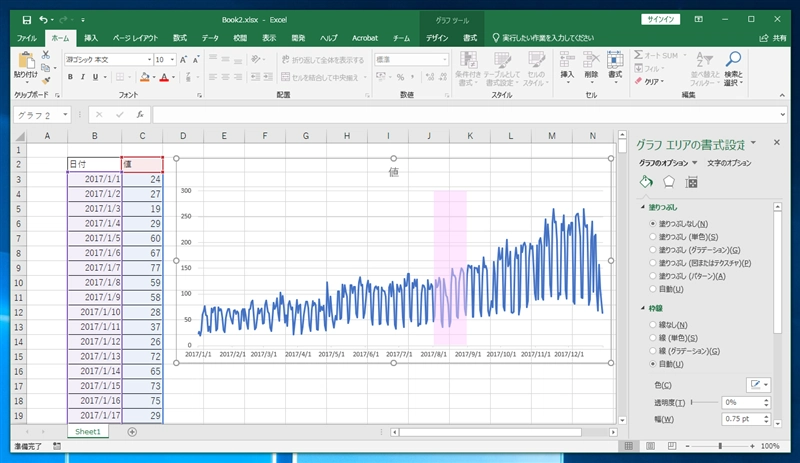Select Pattern fill radio option
This screenshot has width=800, height=463.
point(653,276)
